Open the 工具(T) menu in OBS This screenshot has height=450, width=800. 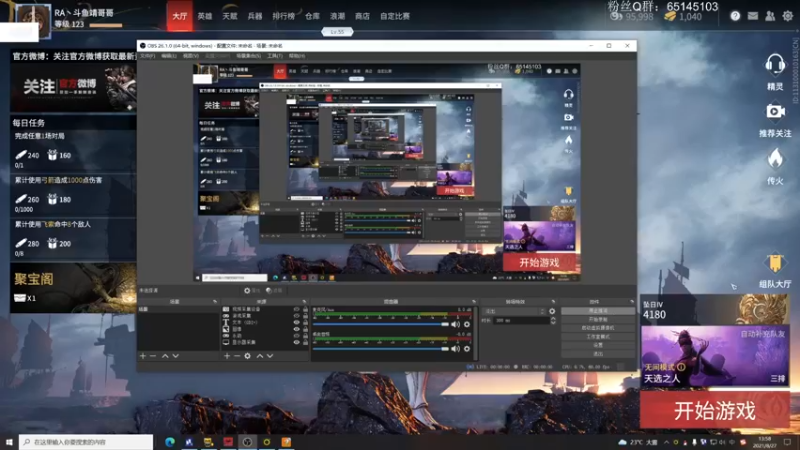tap(274, 56)
